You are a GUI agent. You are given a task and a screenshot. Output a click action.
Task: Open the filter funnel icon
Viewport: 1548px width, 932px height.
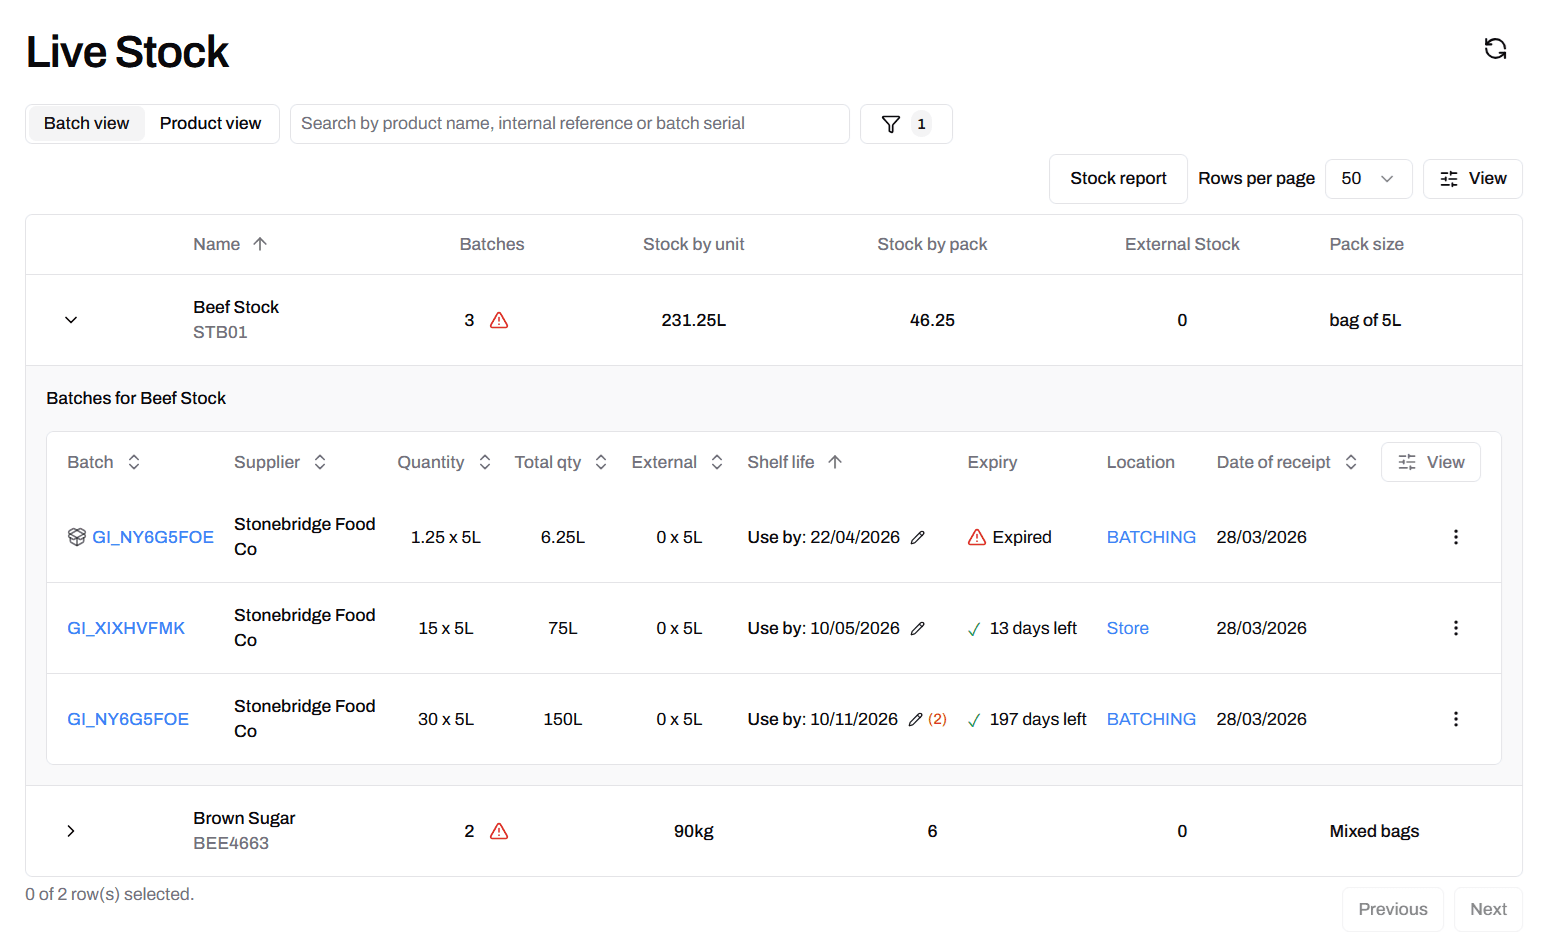[891, 124]
